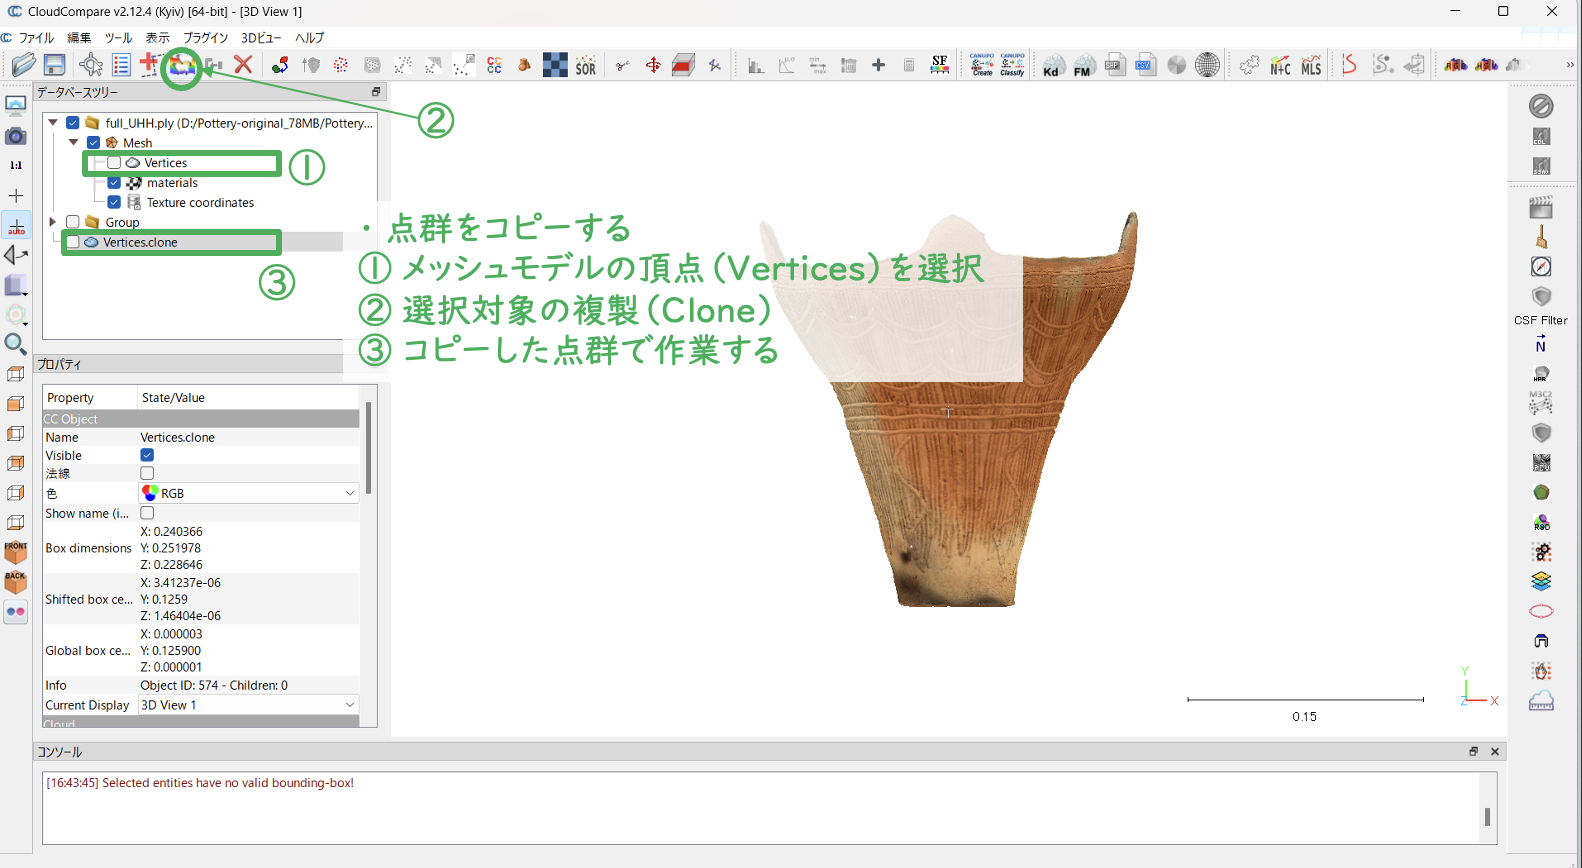The image size is (1582, 868).
Task: Click the CANUPO Classify plugin icon
Action: (x=1012, y=65)
